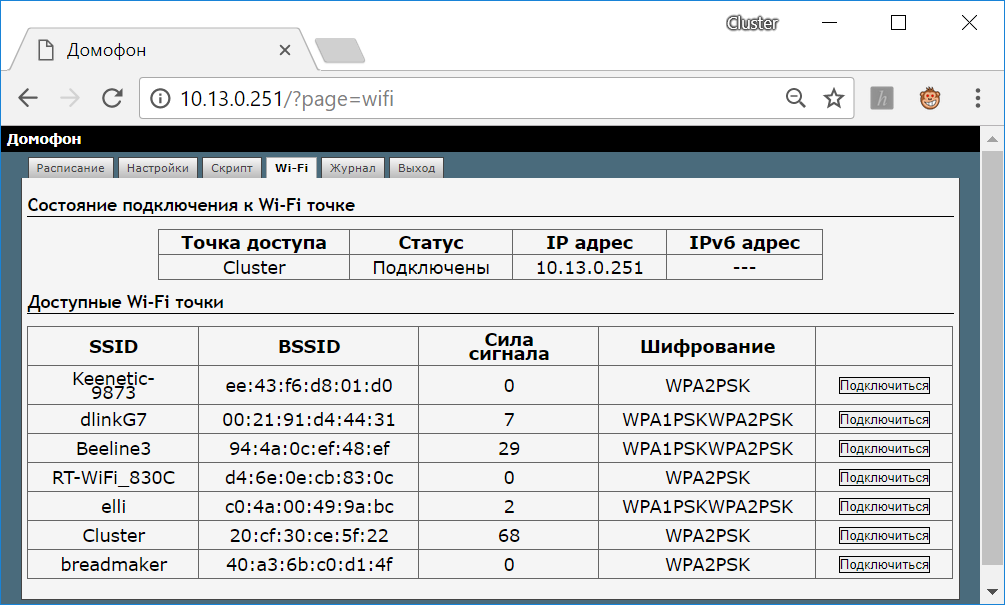Switch to the Расписание tab
Image resolution: width=1005 pixels, height=605 pixels.
[70, 167]
